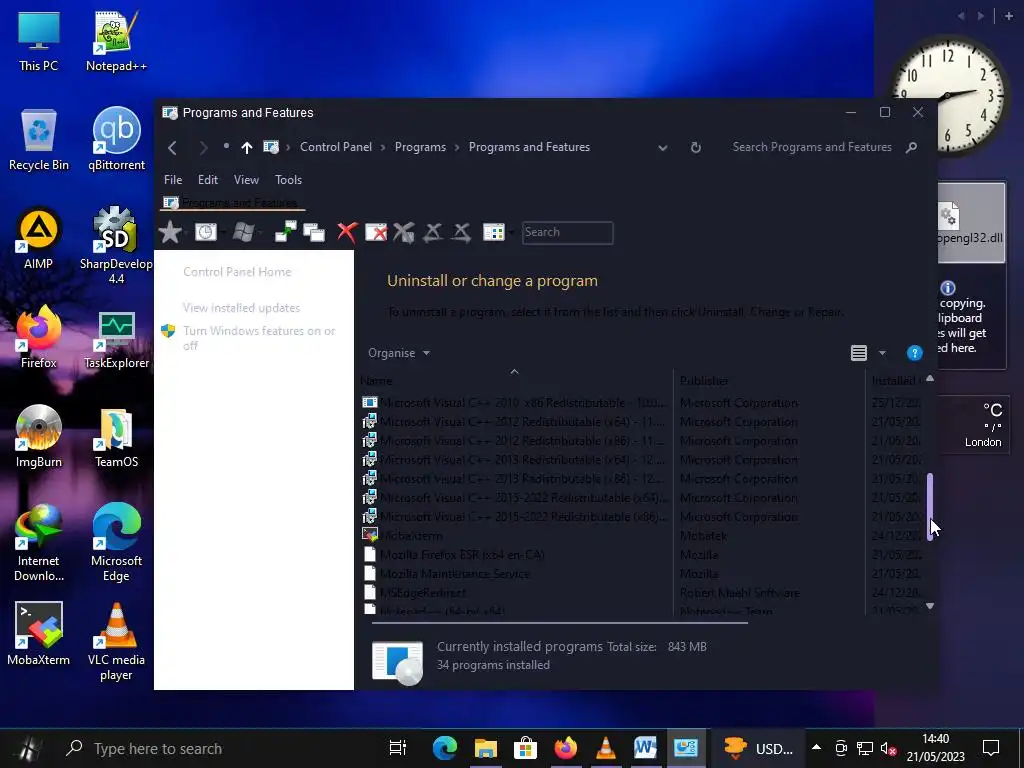Click the AIMP desktop icon
Screen dimensions: 1024x768
(x=39, y=238)
